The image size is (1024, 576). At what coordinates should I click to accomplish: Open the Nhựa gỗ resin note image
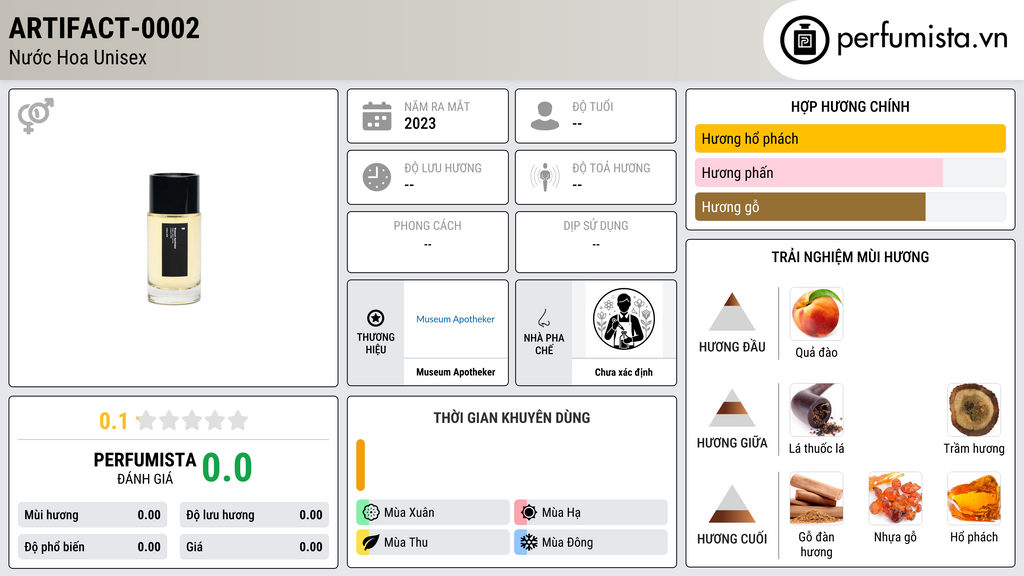(x=895, y=498)
